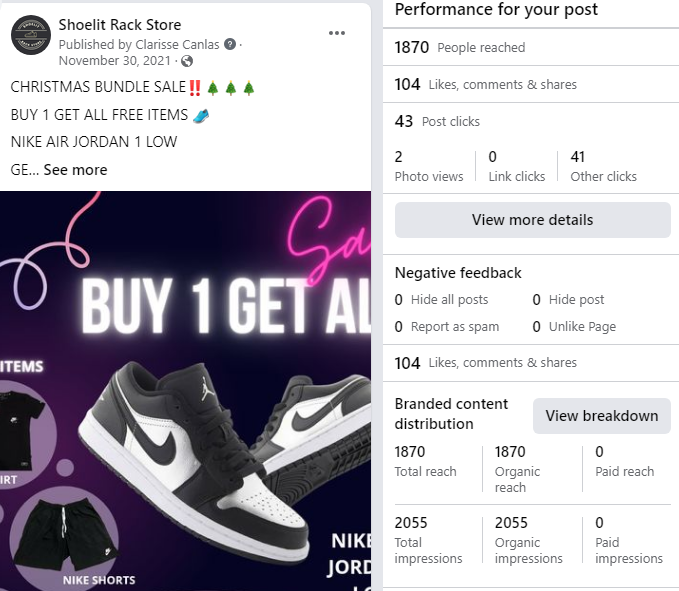Open the three-dots post options menu
The height and width of the screenshot is (591, 679).
click(x=337, y=33)
